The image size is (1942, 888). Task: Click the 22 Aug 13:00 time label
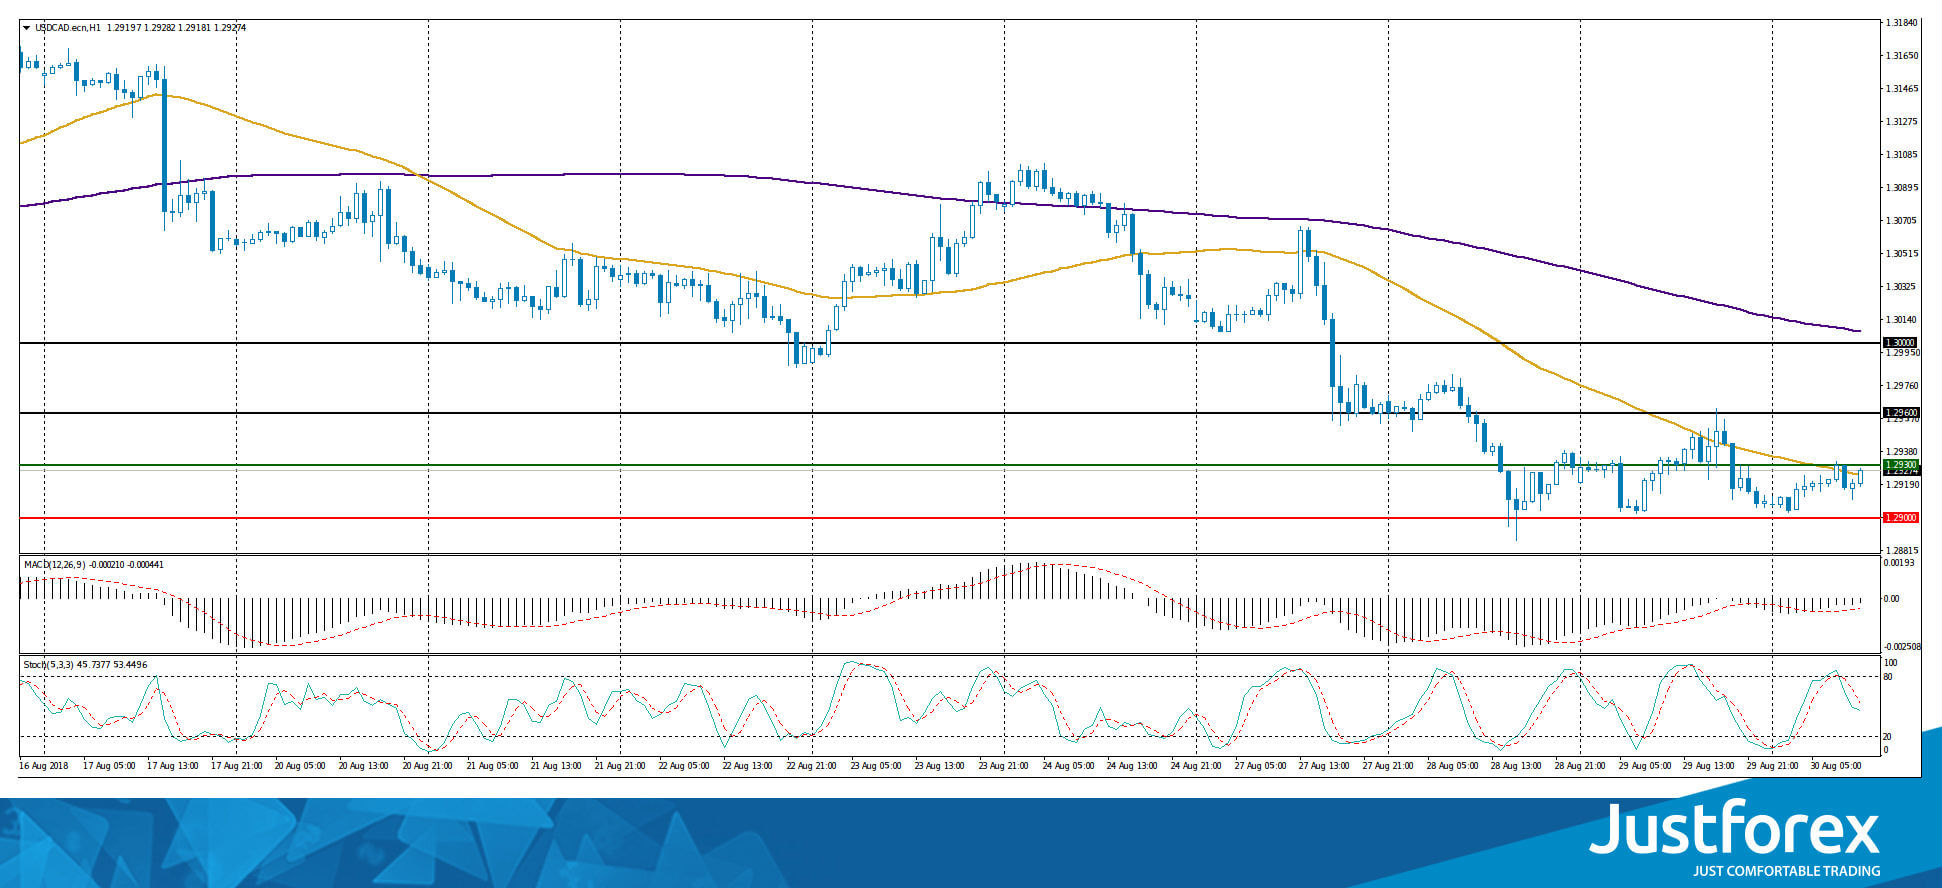pos(748,766)
